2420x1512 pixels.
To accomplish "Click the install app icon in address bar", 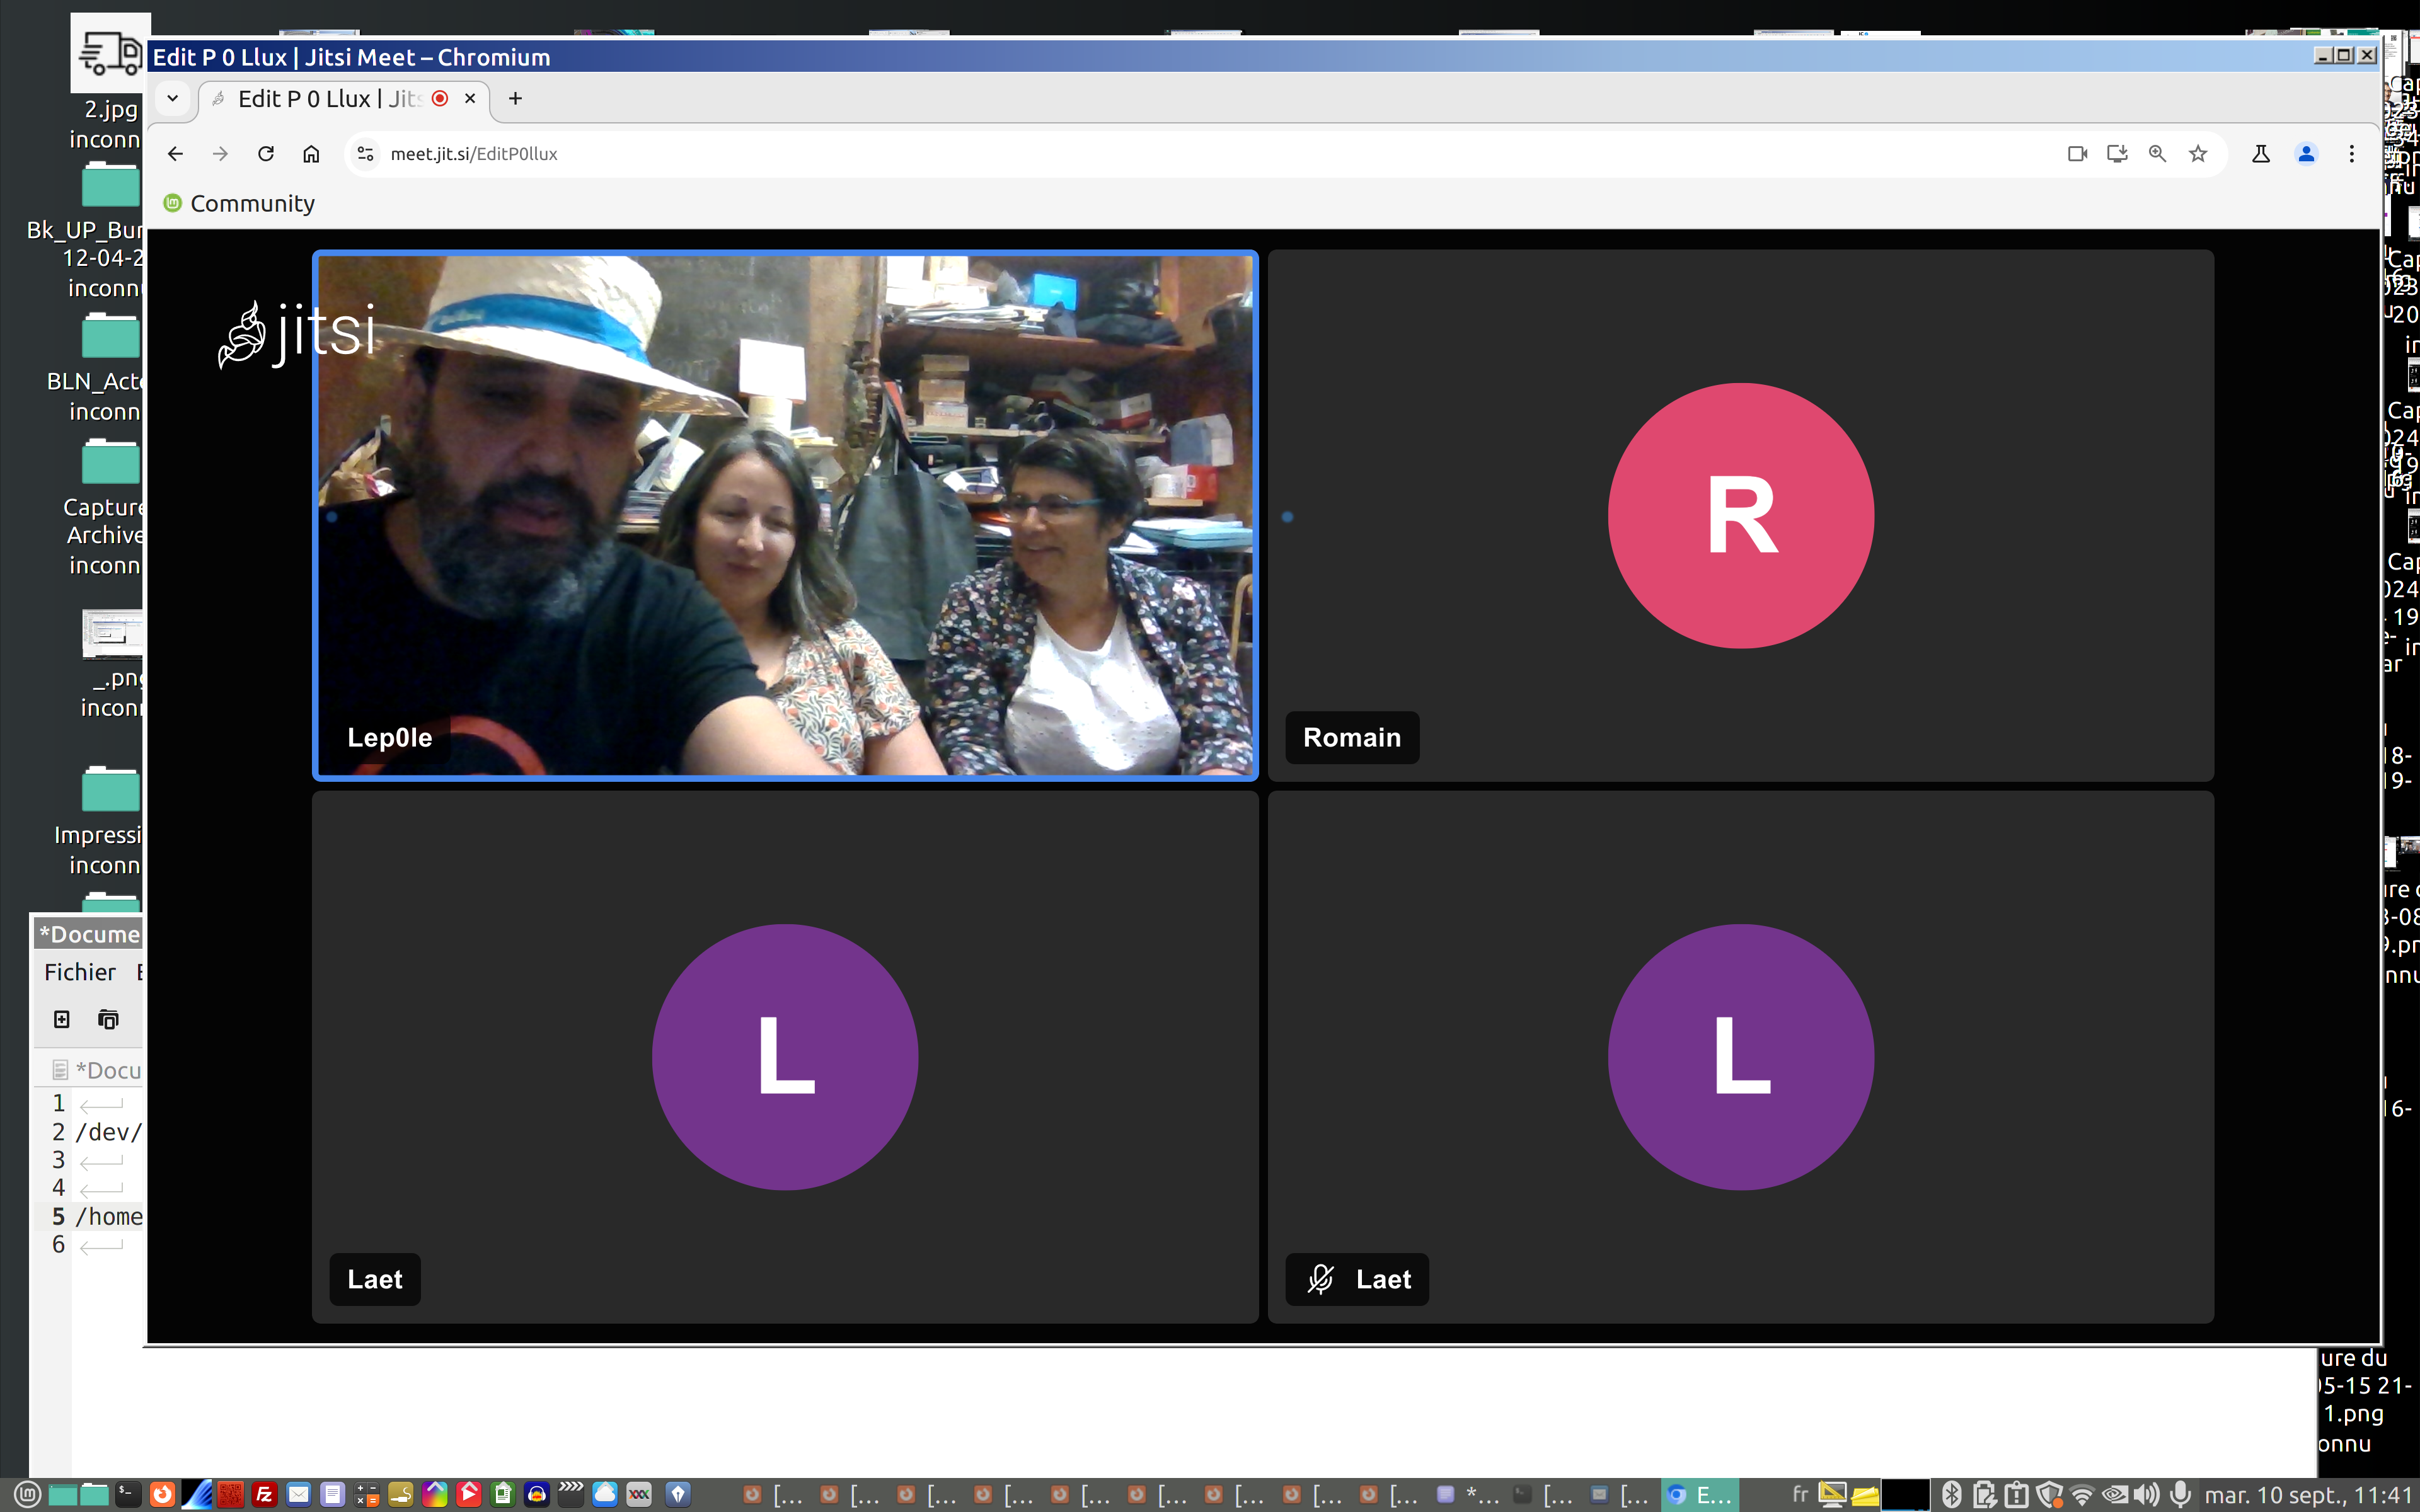I will [x=2117, y=154].
